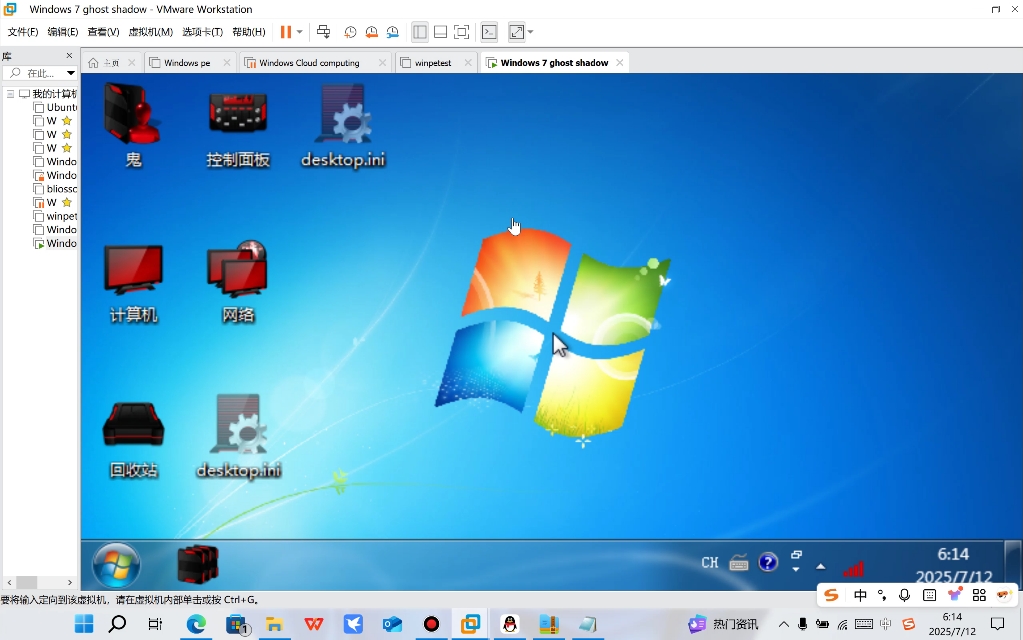Click the library scrollbar's left arrow
This screenshot has width=1023, height=640.
pyautogui.click(x=9, y=582)
